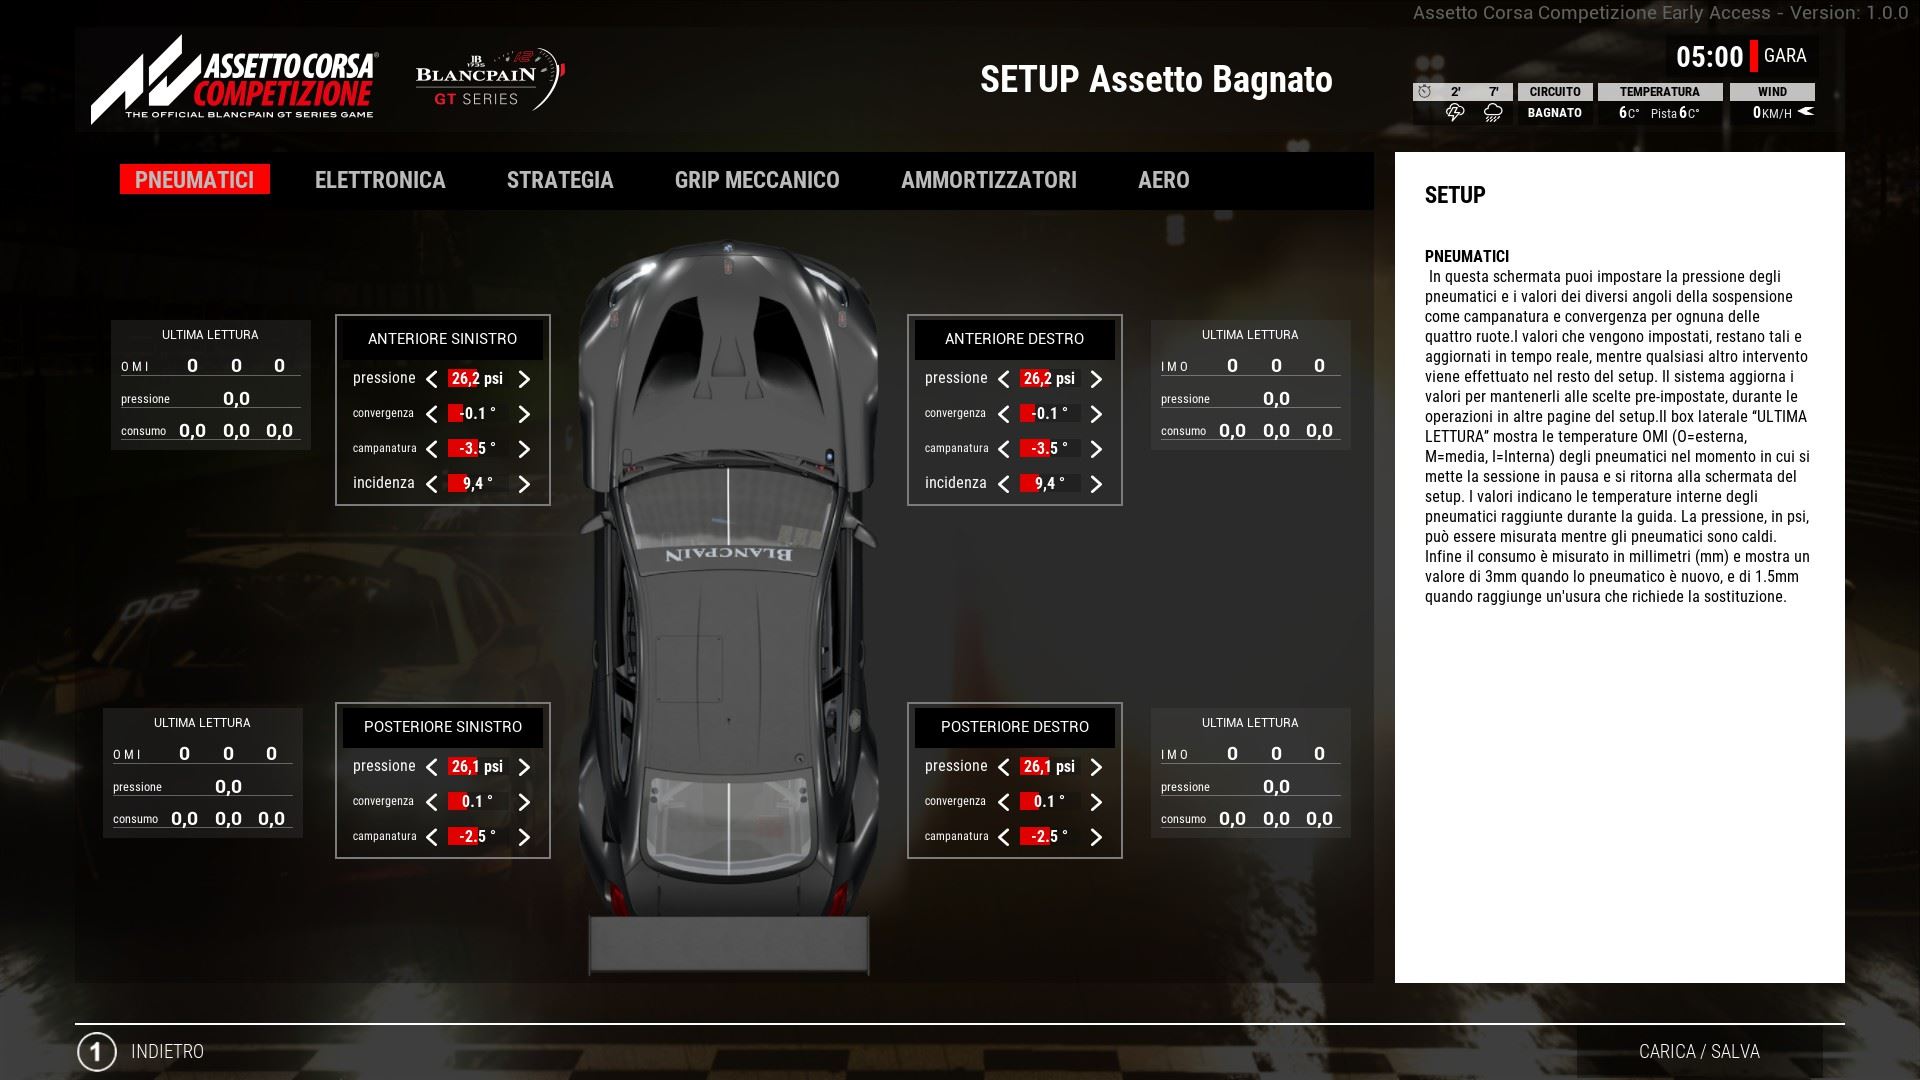Viewport: 1920px width, 1080px height.
Task: Click the front-right campanatura value -3.5°
Action: point(1049,449)
